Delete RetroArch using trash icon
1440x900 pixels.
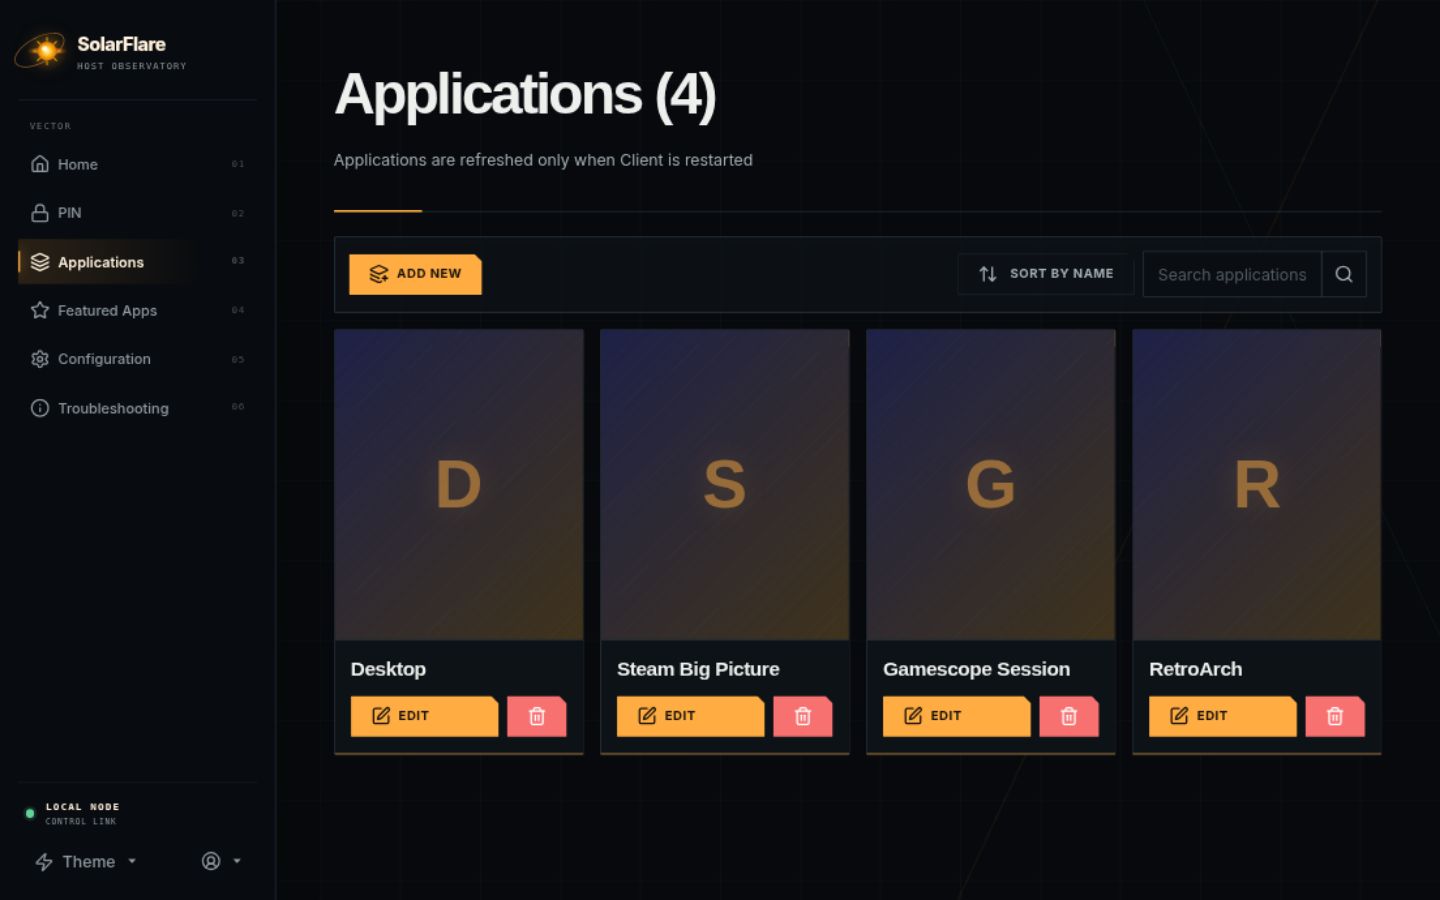[1335, 716]
